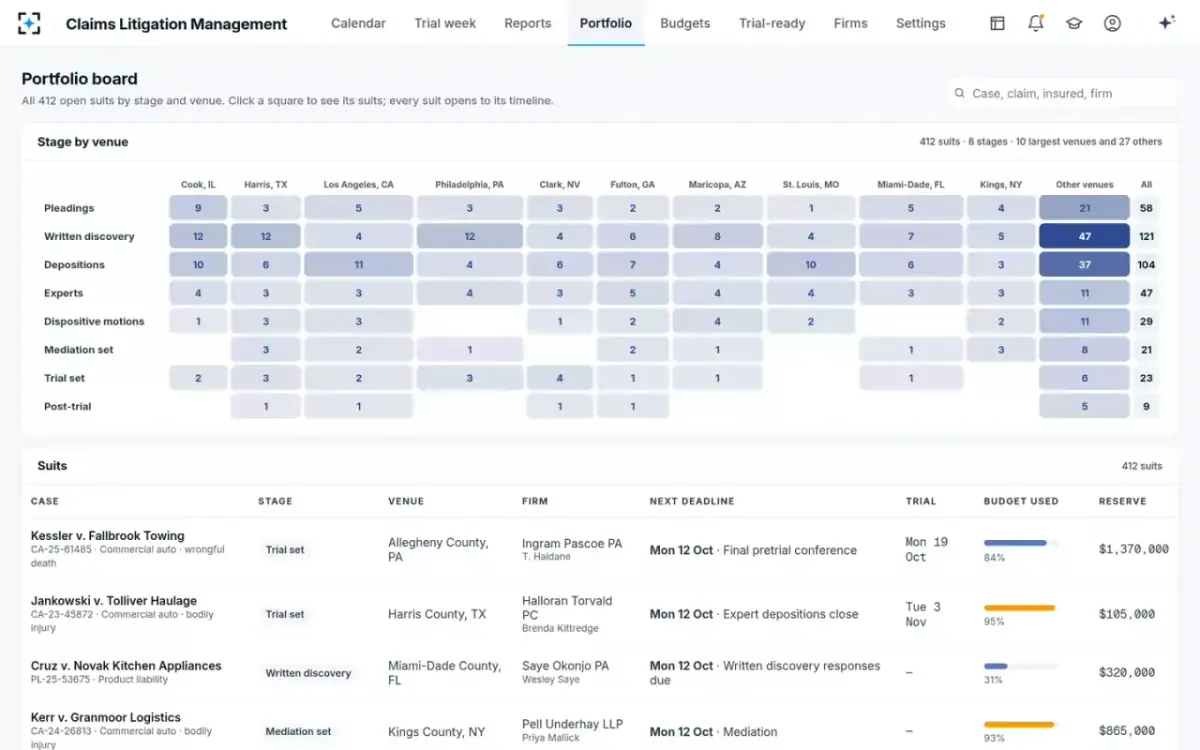
Task: Open the Budgets tab
Action: pyautogui.click(x=685, y=23)
